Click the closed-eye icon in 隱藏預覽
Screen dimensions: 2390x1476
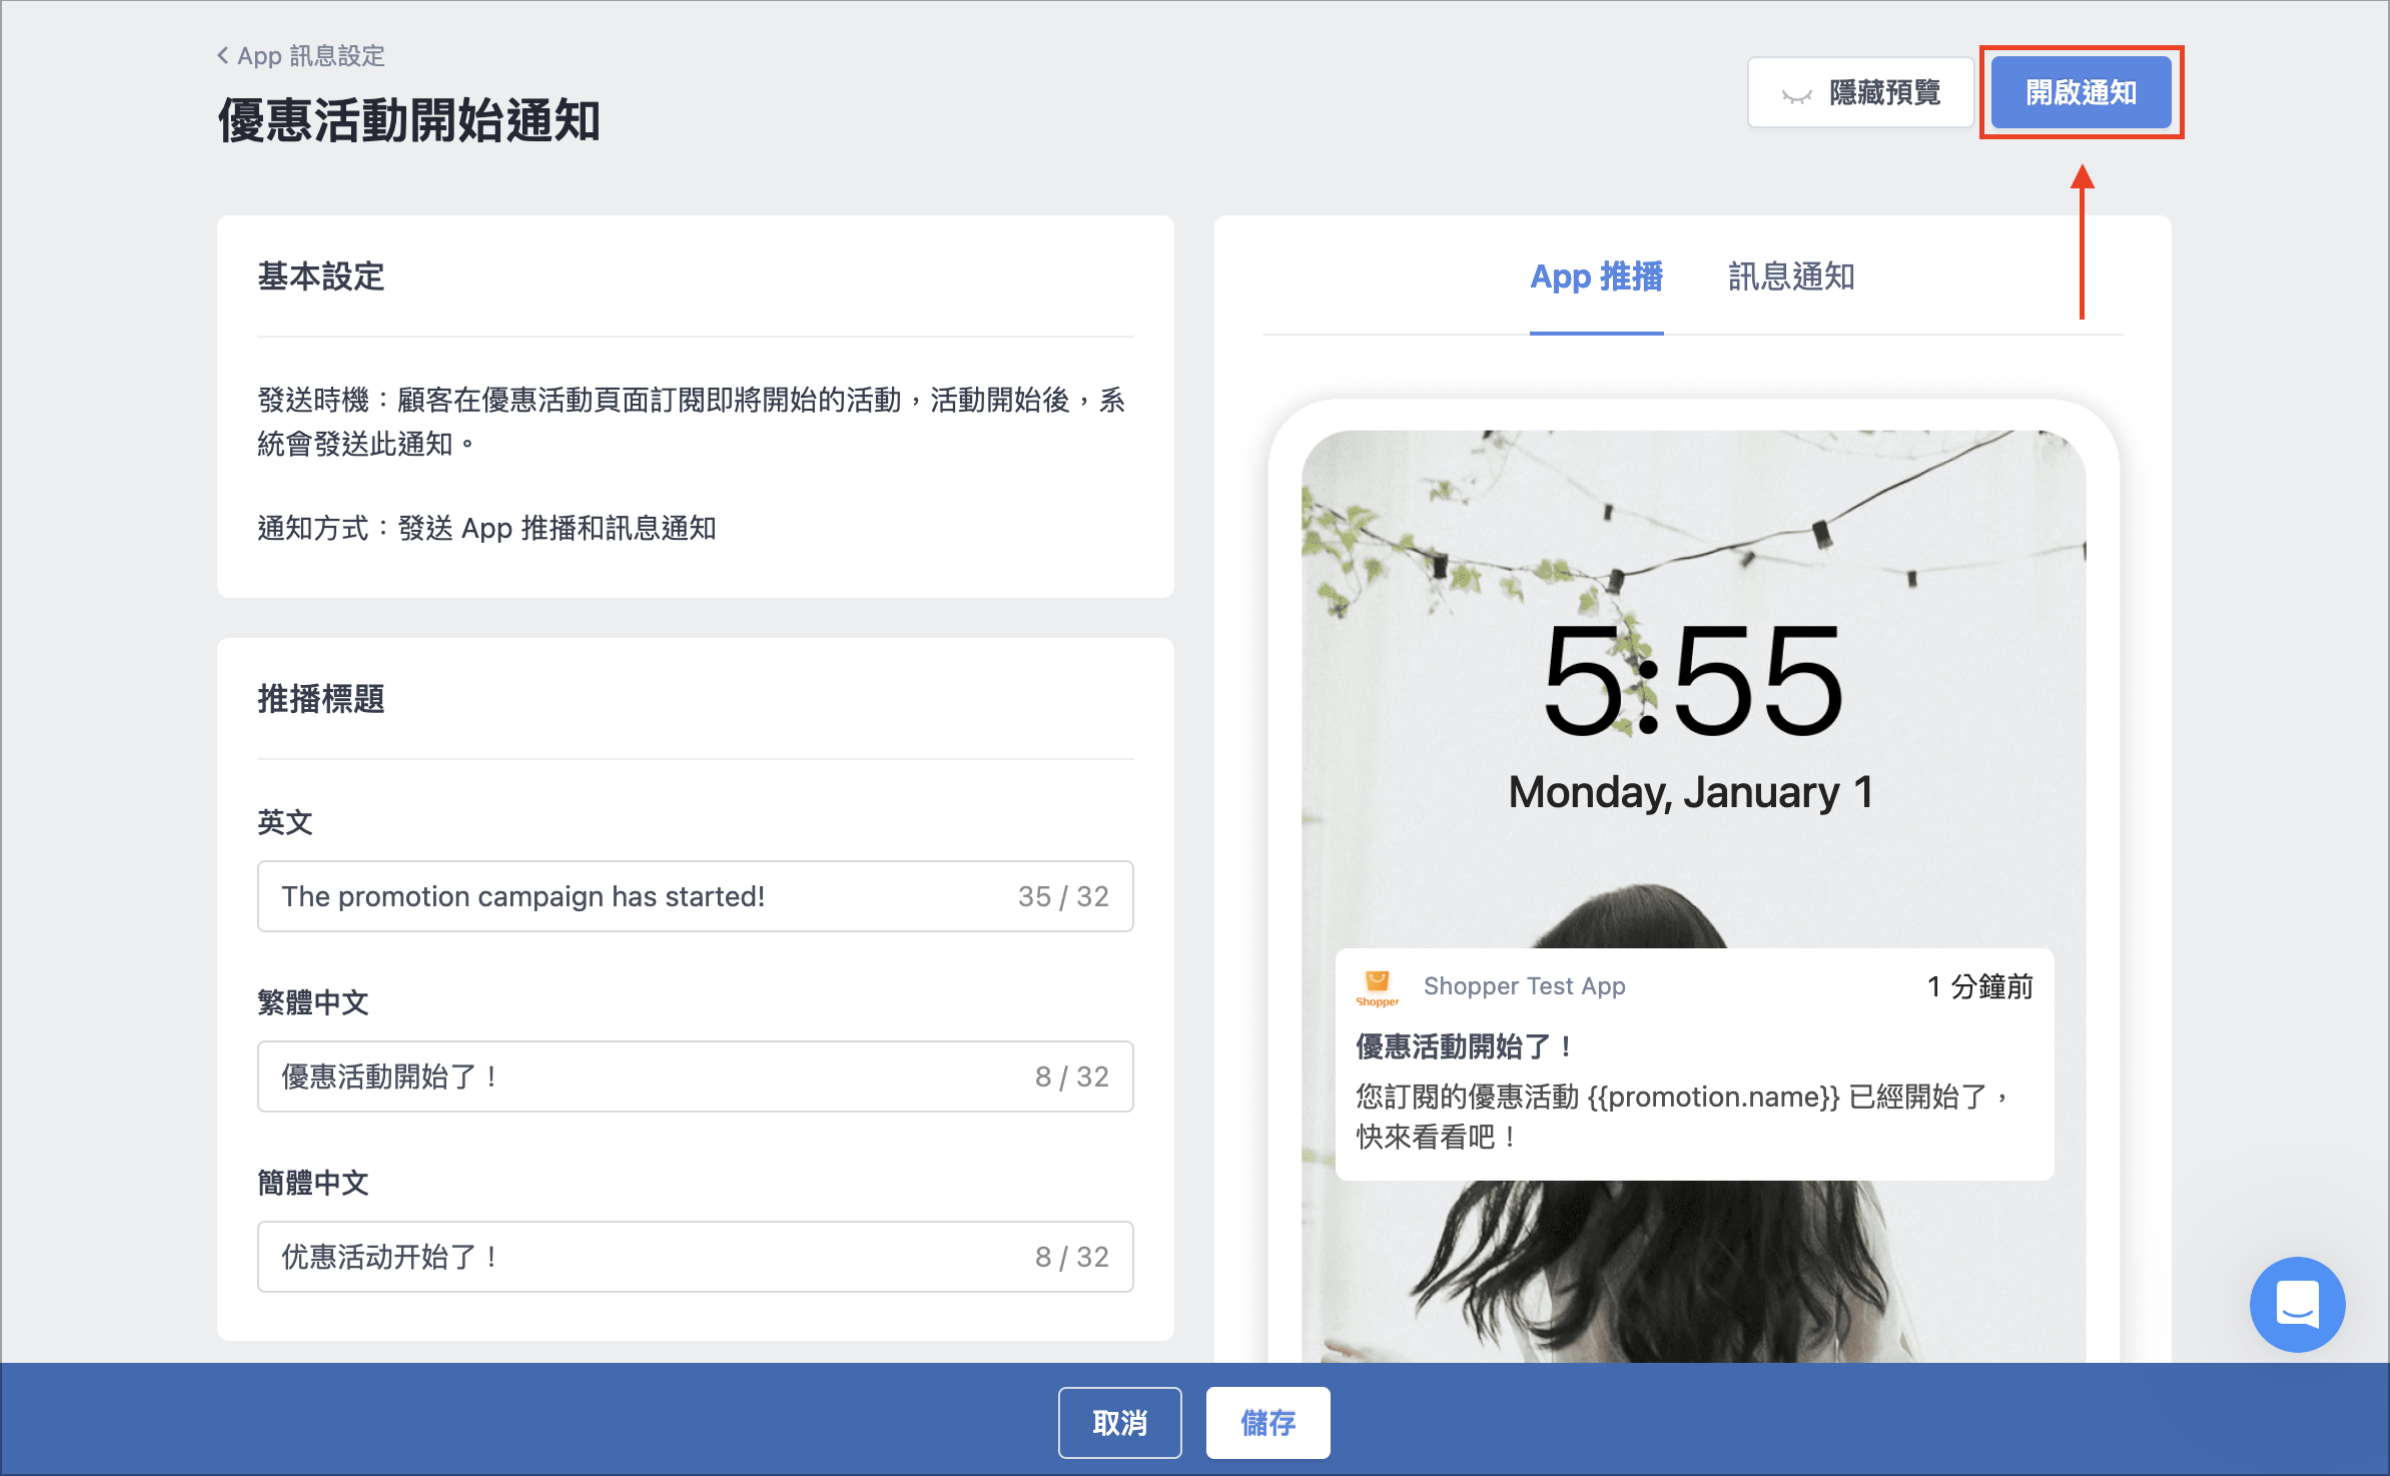[1796, 96]
